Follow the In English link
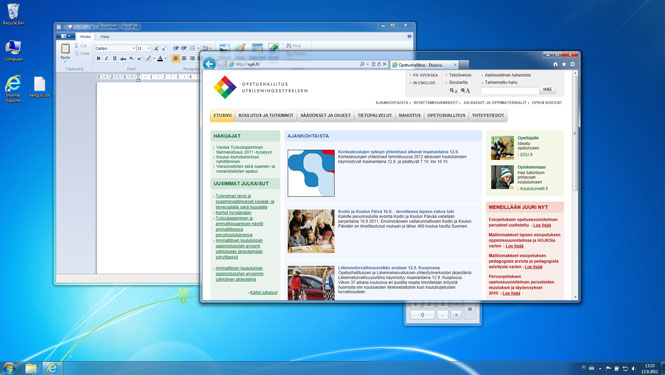Image resolution: width=665 pixels, height=375 pixels. 424,83
